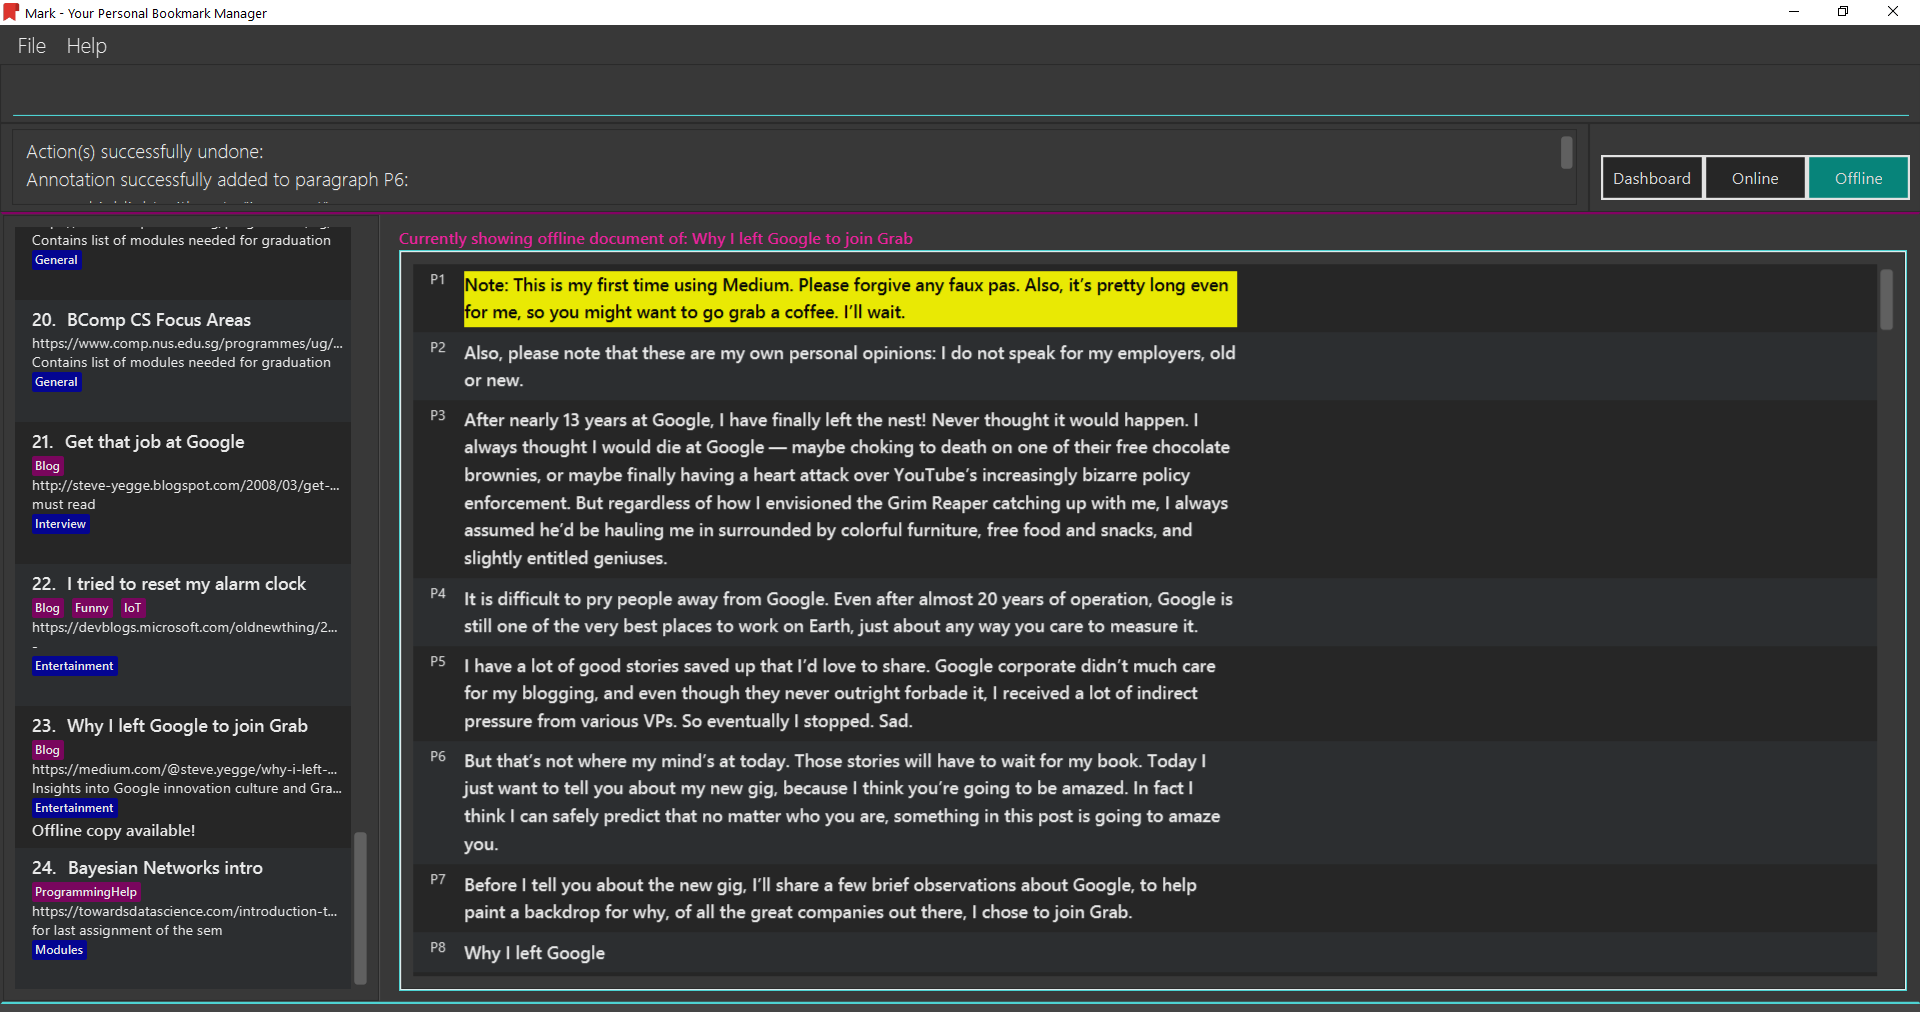
Task: Click the 'Why I left Google' heading paragraph
Action: click(x=534, y=953)
